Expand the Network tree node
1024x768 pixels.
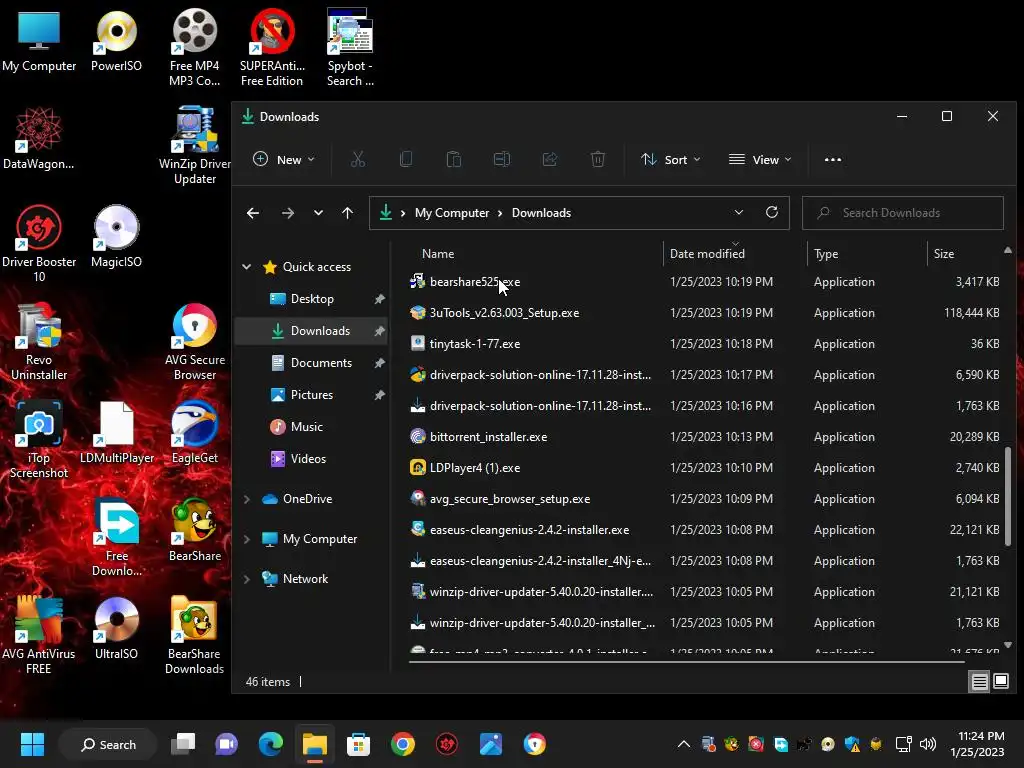pyautogui.click(x=247, y=579)
